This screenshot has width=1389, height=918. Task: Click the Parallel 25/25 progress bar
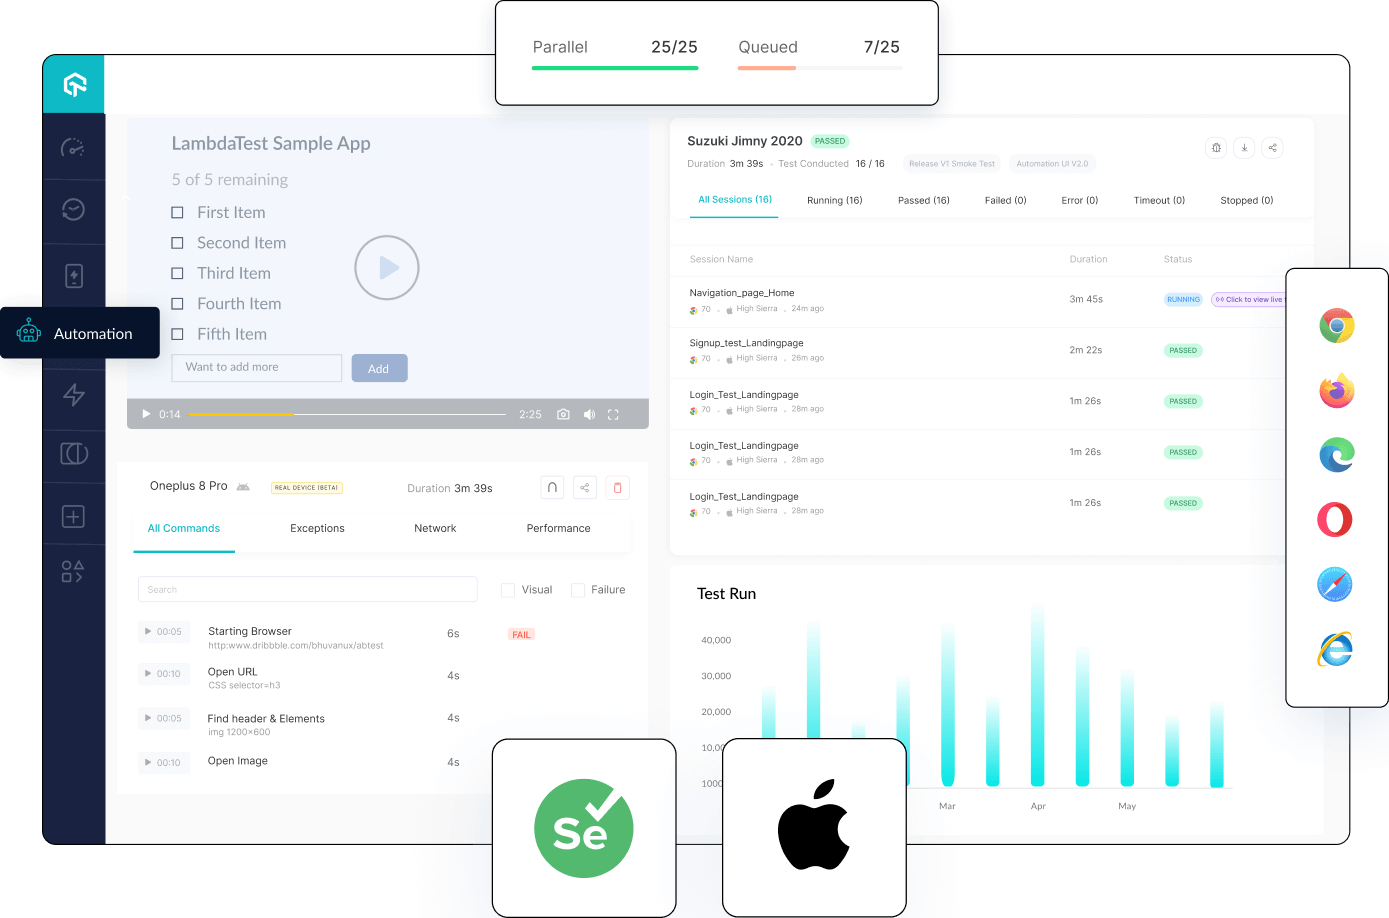click(x=615, y=68)
